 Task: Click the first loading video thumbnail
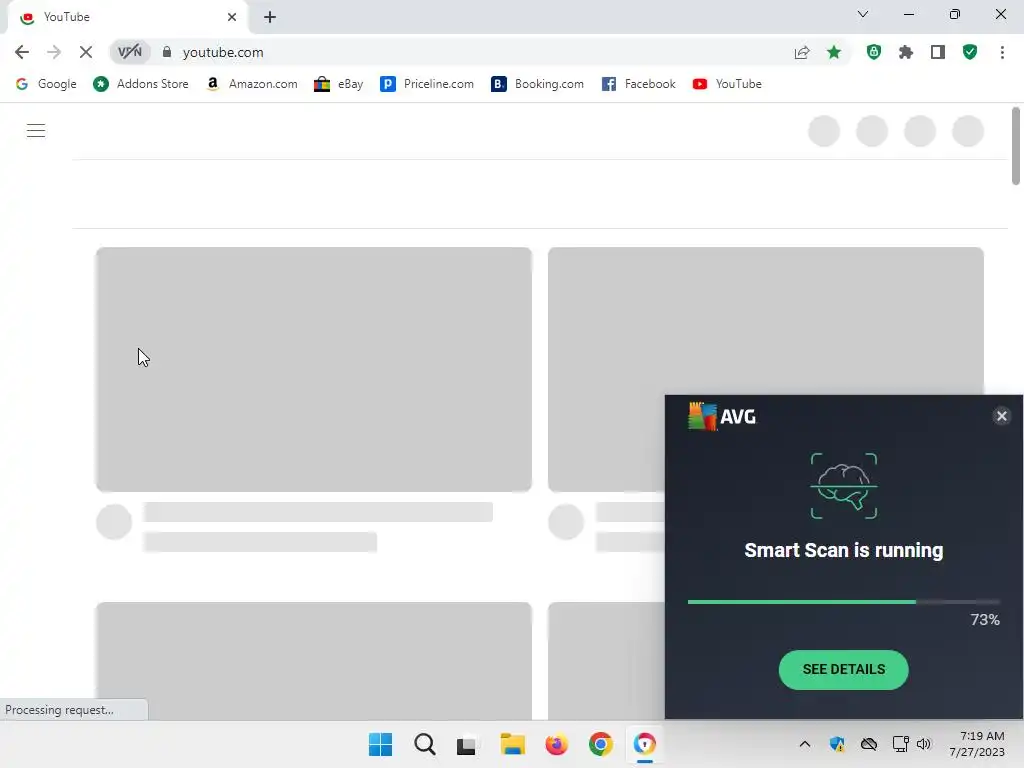click(313, 369)
